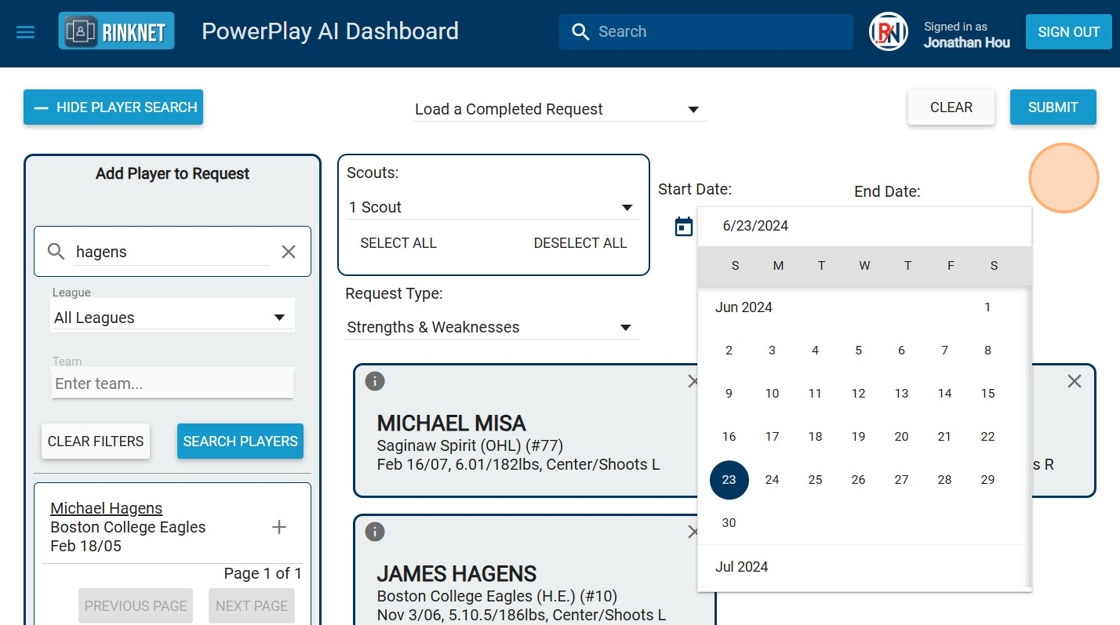The height and width of the screenshot is (625, 1120).
Task: Remove the Michael Misa card
Action: [x=692, y=381]
